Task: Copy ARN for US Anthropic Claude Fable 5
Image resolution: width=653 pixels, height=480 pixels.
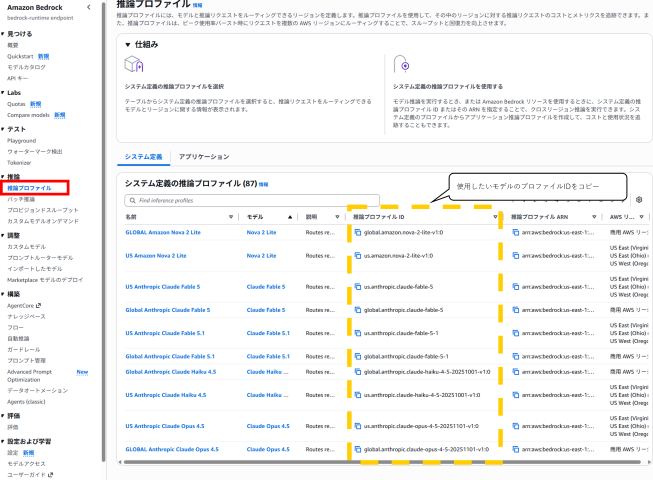Action: [x=516, y=286]
